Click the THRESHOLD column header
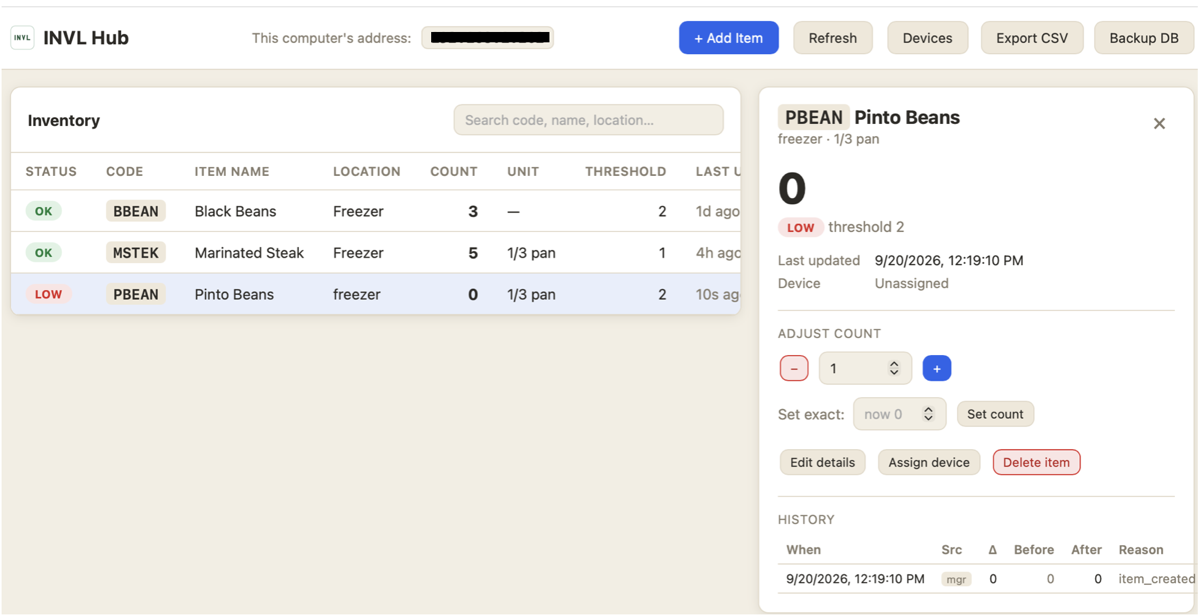Screen dimensions: 1200x616 (x=626, y=172)
